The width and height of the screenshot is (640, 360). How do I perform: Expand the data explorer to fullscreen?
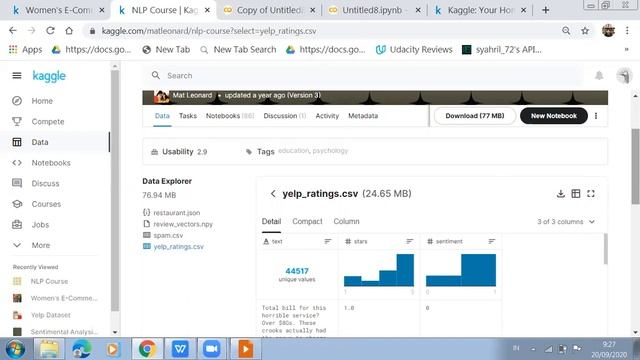click(x=591, y=194)
